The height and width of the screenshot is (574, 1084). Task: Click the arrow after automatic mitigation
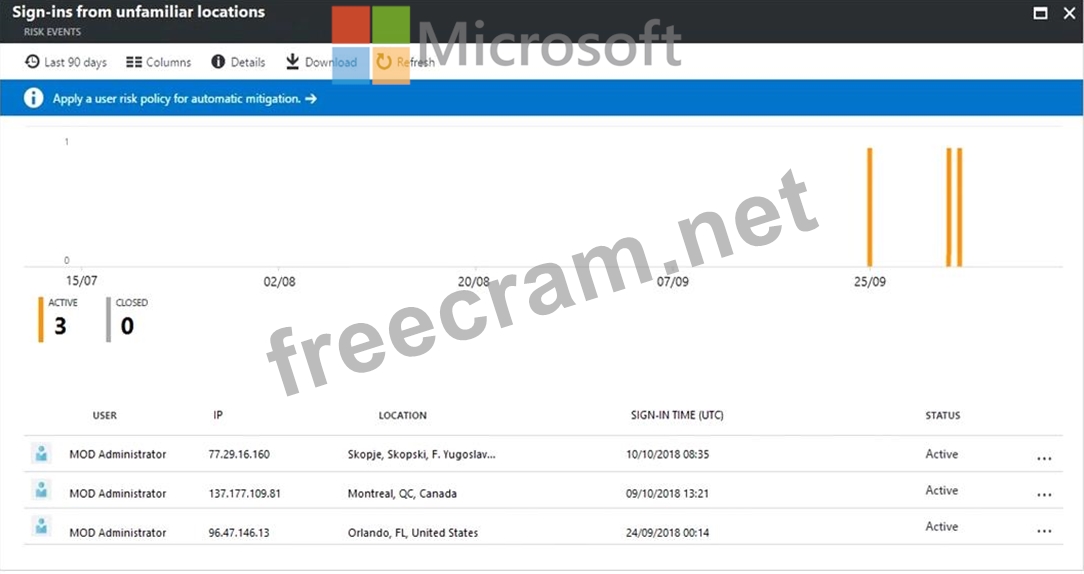pos(311,99)
